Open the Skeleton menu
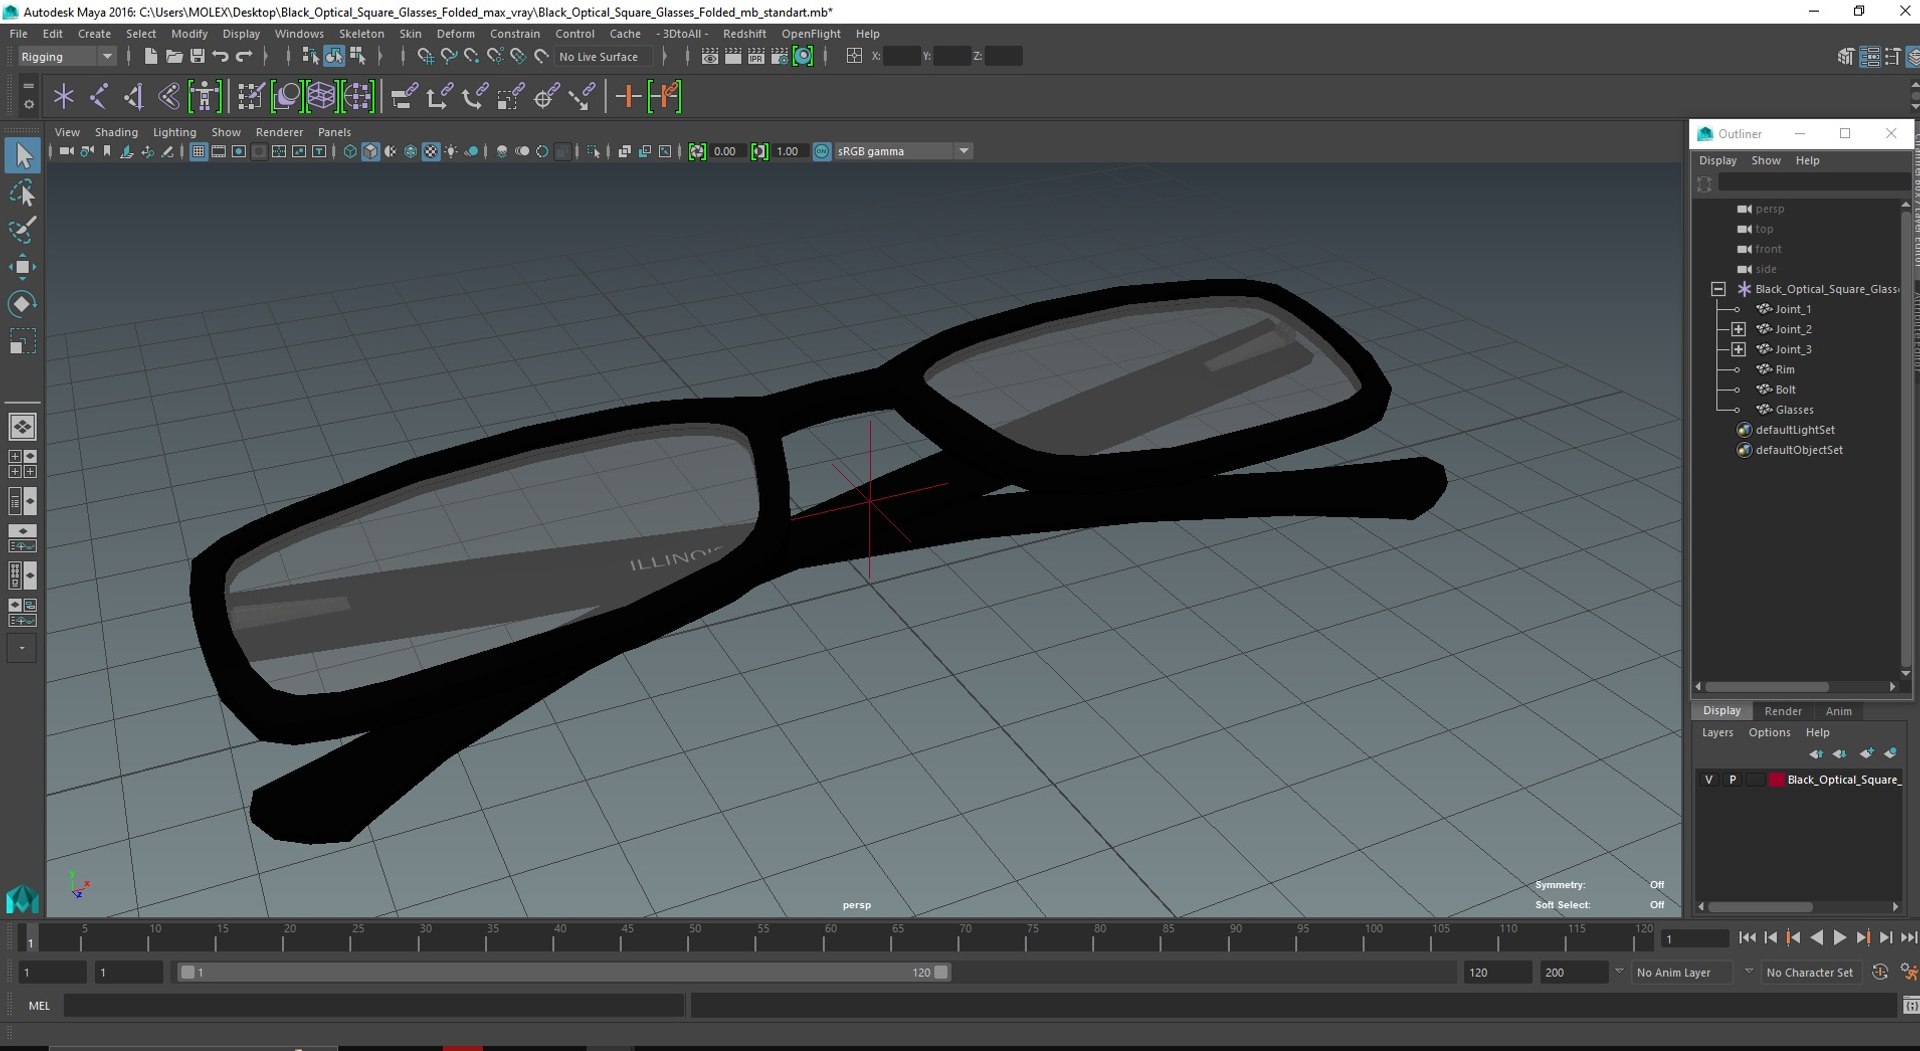The width and height of the screenshot is (1920, 1051). [361, 34]
